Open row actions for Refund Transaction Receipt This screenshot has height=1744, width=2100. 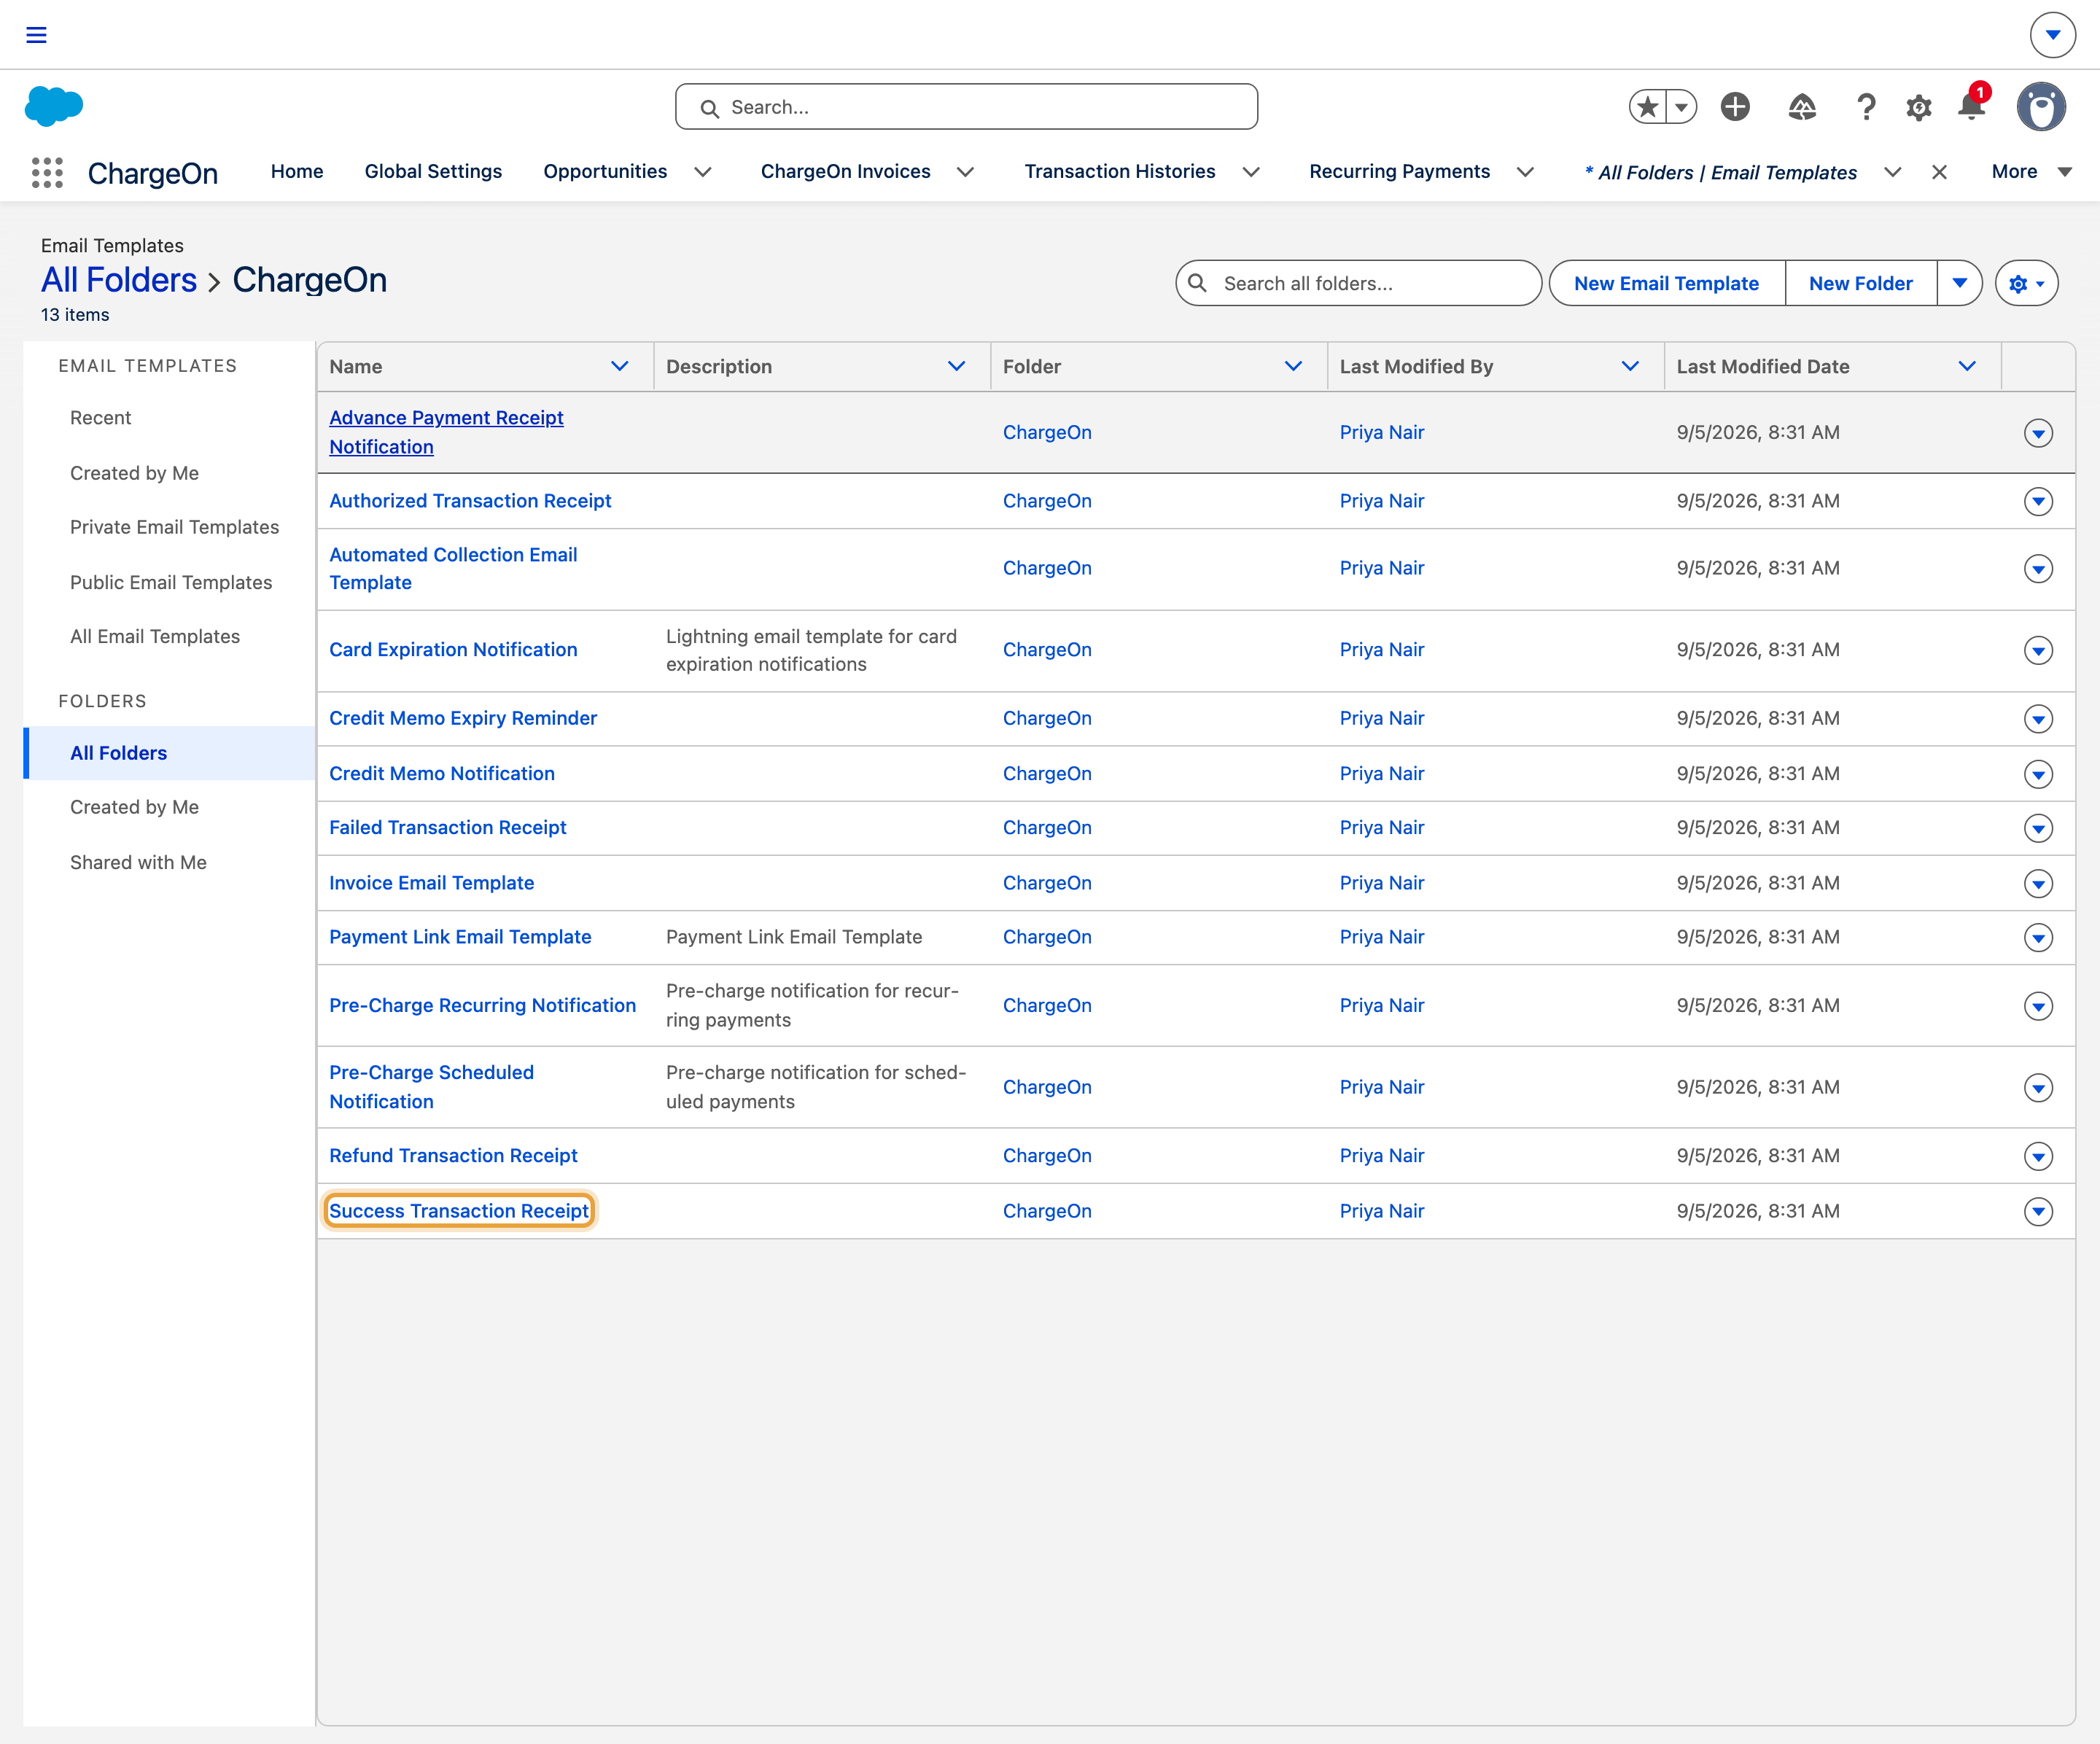click(x=2038, y=1157)
